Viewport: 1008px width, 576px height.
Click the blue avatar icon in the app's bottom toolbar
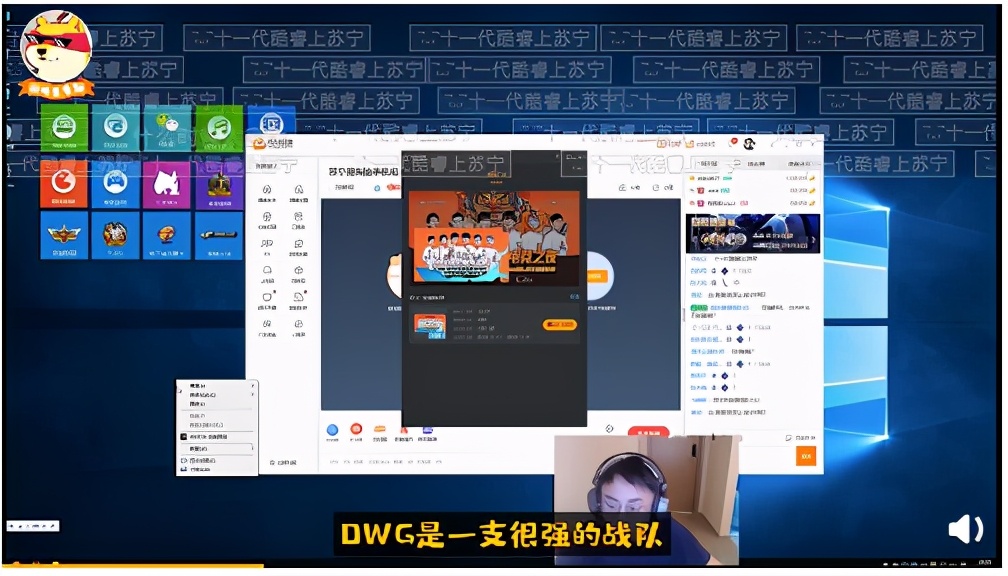point(332,428)
